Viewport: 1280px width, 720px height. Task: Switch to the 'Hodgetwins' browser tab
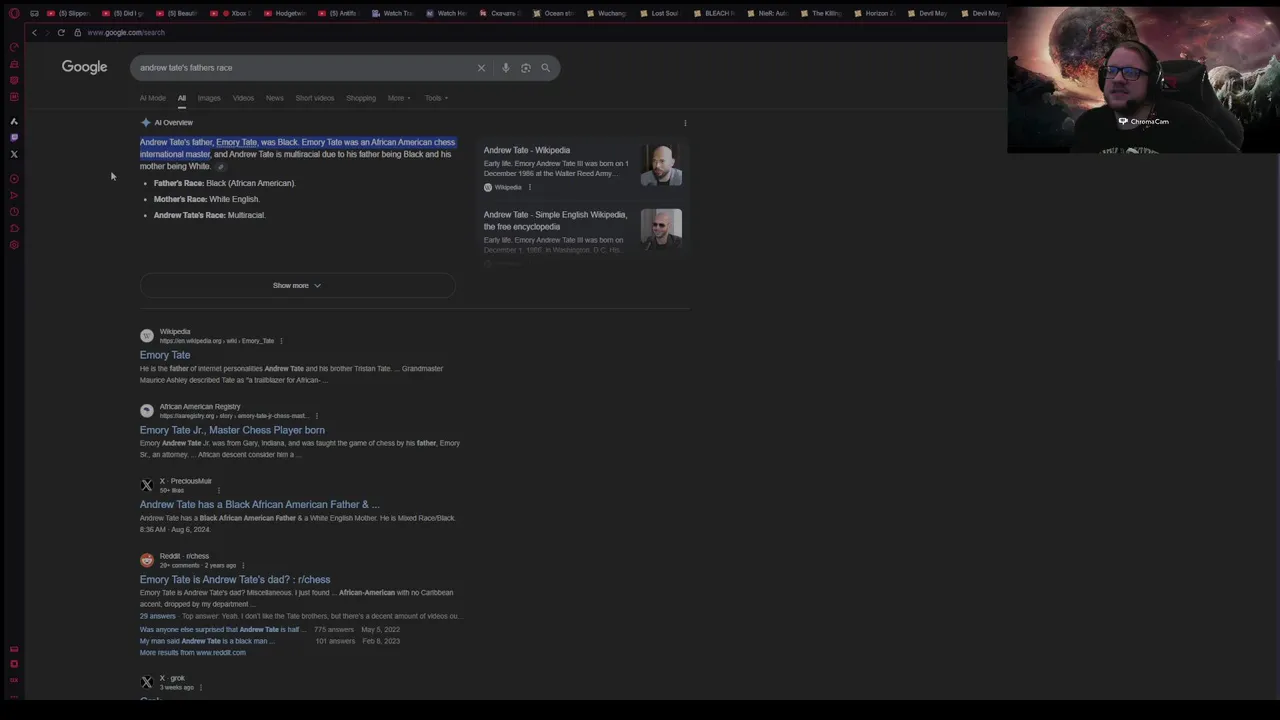click(284, 13)
